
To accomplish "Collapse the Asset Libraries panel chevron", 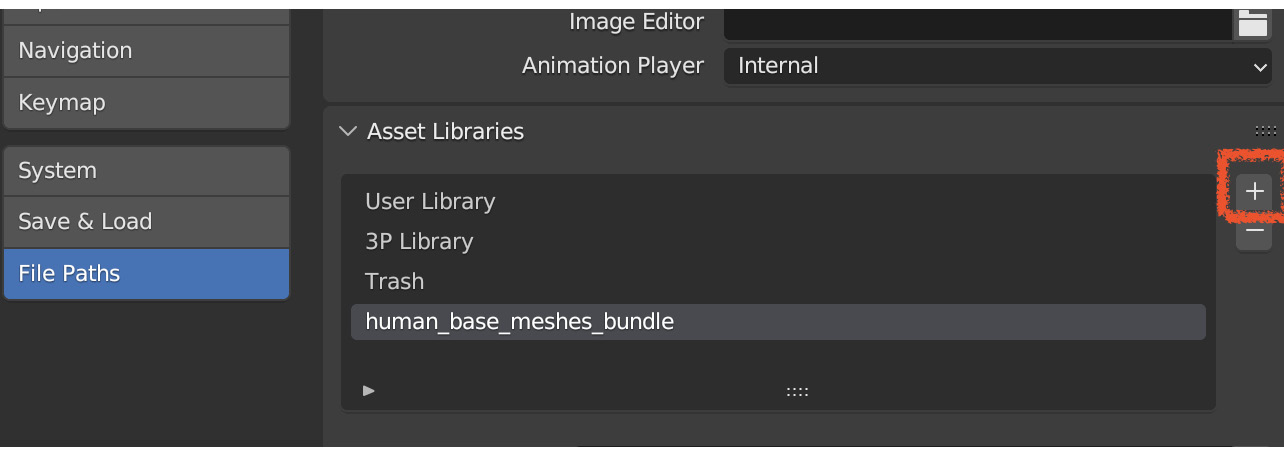I will pos(348,131).
